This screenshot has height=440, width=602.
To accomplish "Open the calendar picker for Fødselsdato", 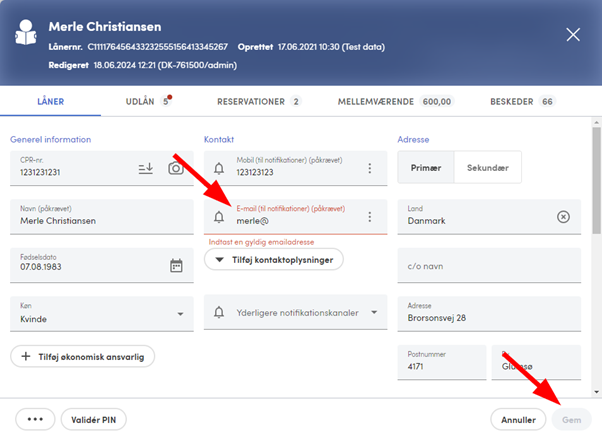I will pos(176,265).
